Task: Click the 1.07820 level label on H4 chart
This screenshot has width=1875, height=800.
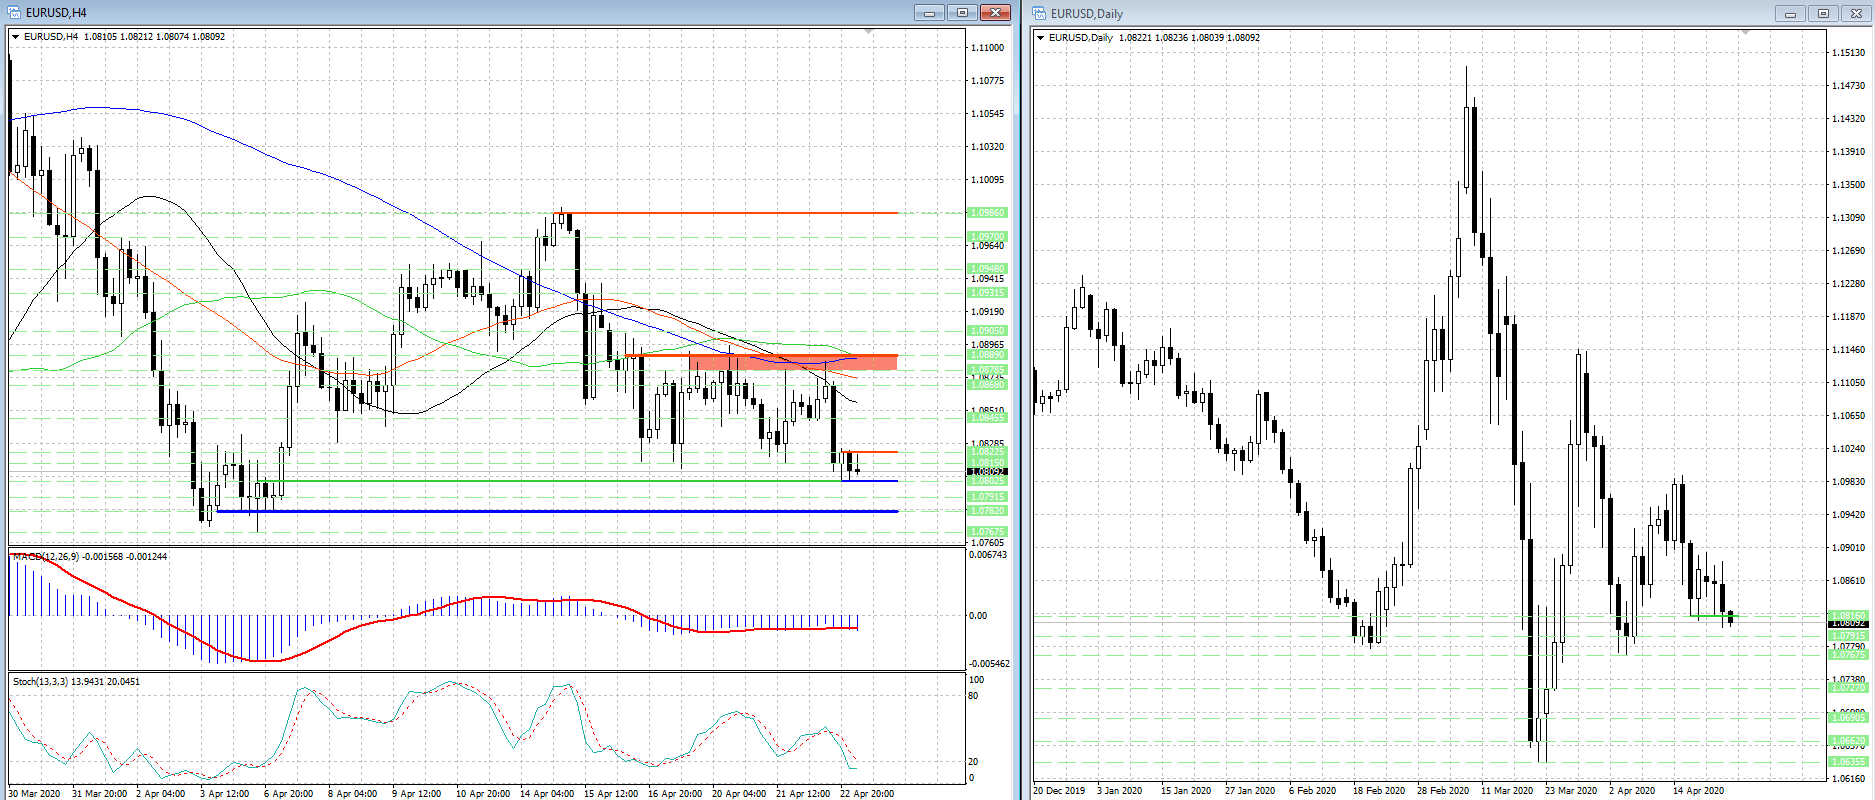Action: (988, 510)
